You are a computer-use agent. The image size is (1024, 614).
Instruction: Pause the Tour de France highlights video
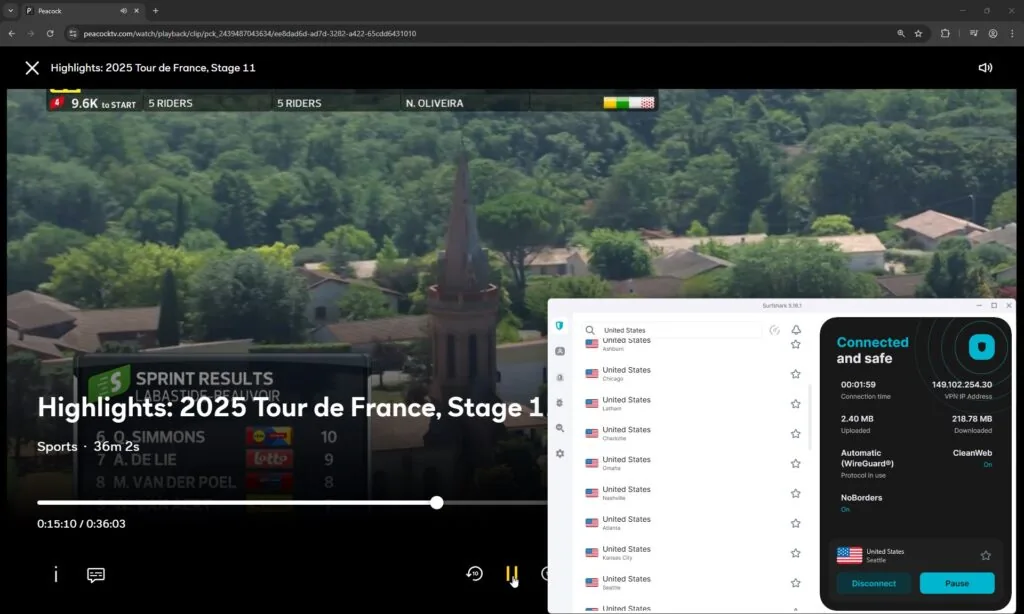[511, 574]
